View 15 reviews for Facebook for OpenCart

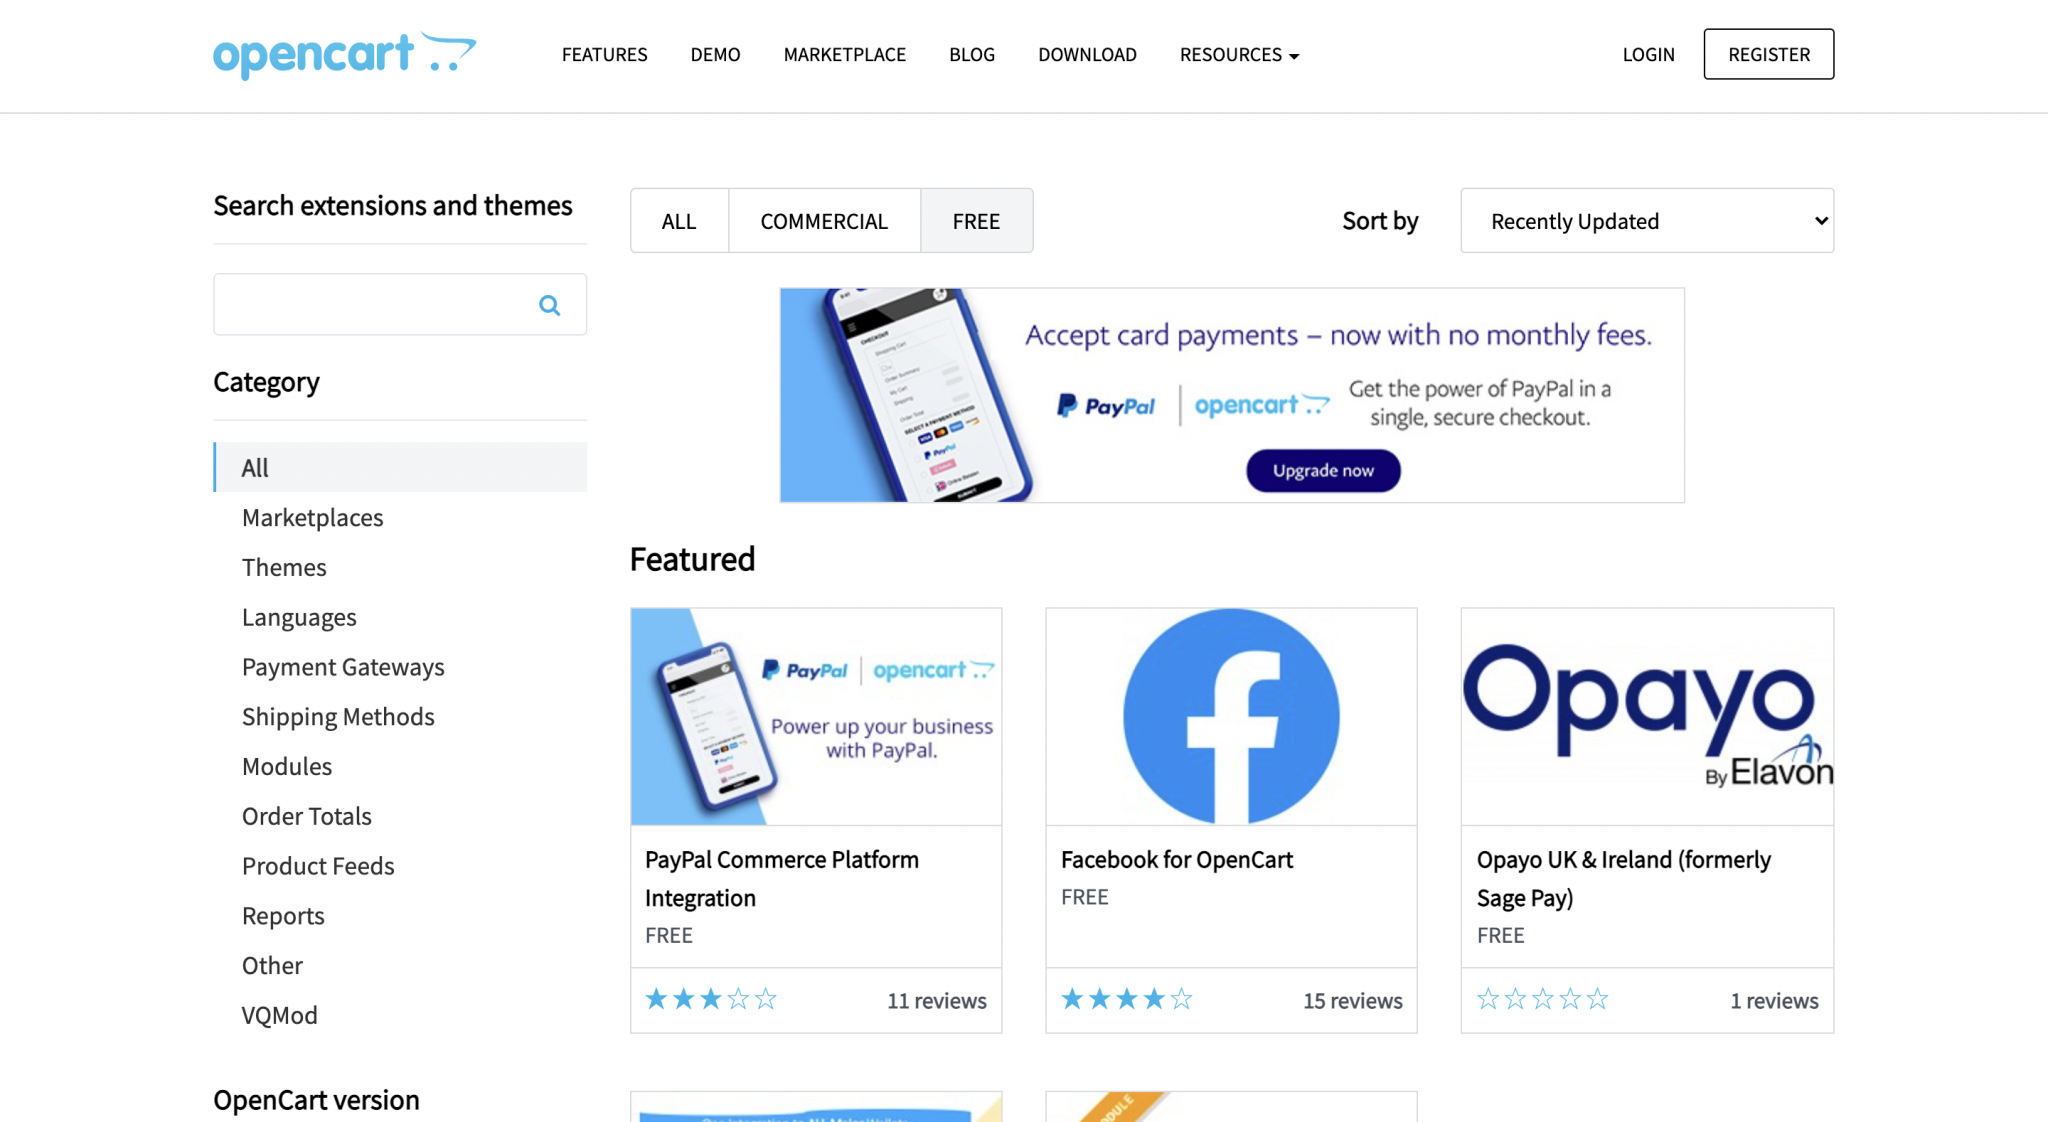[1352, 1000]
